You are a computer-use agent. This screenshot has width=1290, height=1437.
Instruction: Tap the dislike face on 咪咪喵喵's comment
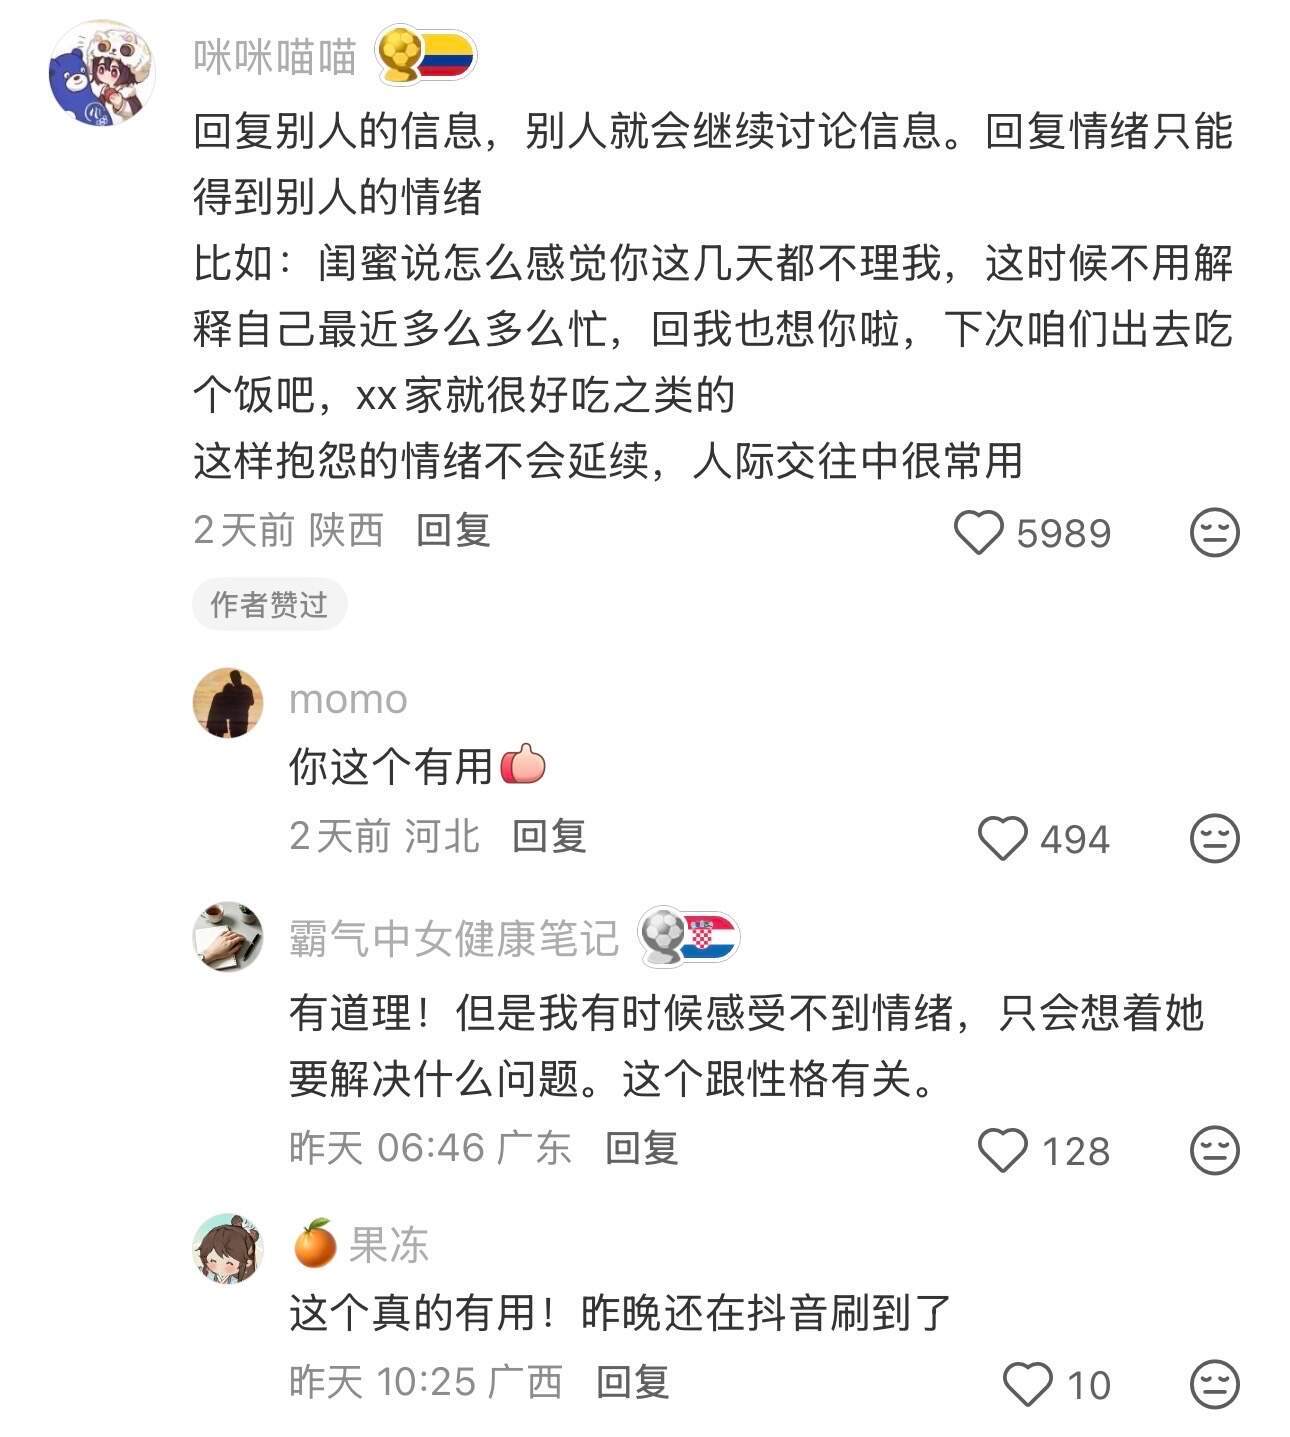point(1214,532)
